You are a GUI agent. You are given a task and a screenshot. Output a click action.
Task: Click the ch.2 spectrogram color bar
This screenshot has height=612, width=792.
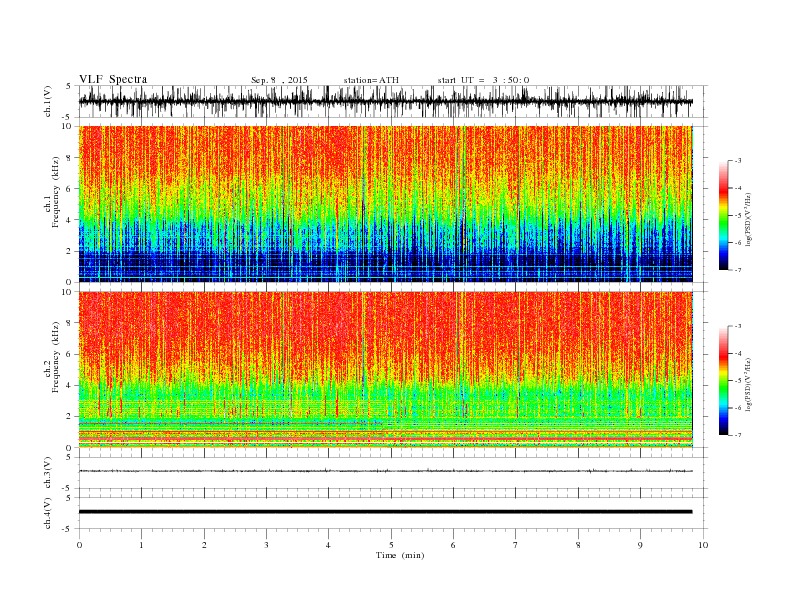tap(723, 381)
